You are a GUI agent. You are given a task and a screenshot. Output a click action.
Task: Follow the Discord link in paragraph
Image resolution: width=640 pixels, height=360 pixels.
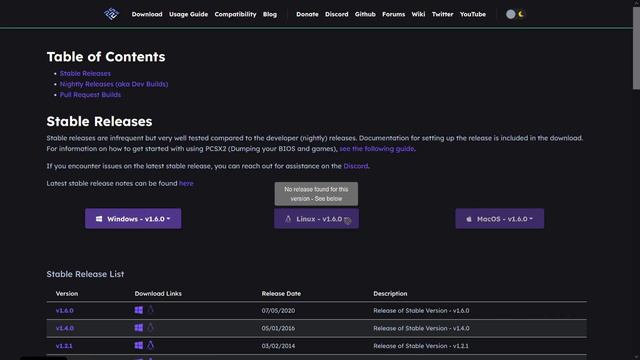pyautogui.click(x=356, y=166)
